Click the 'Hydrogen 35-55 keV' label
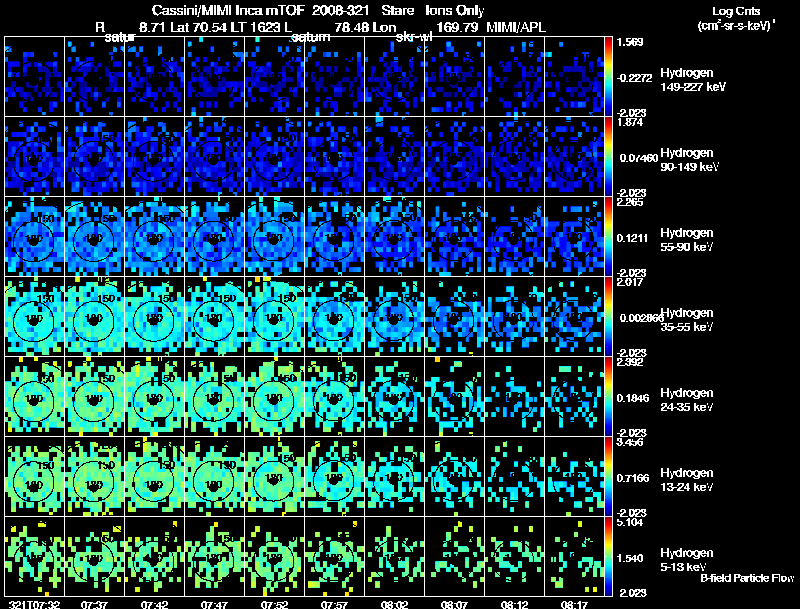The height and width of the screenshot is (609, 800). (687, 320)
